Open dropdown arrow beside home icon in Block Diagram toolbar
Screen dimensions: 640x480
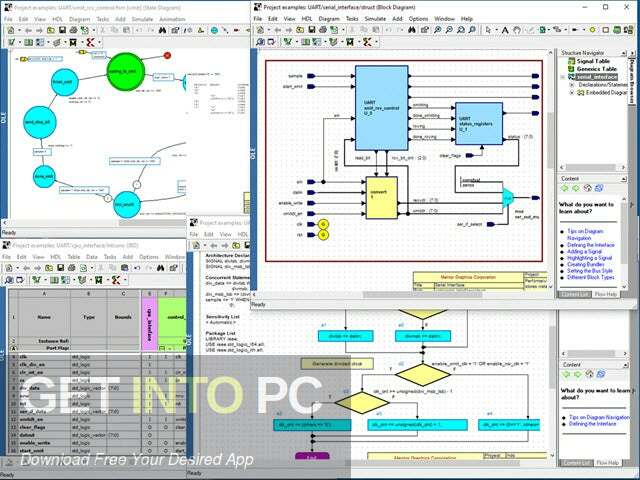click(x=267, y=30)
